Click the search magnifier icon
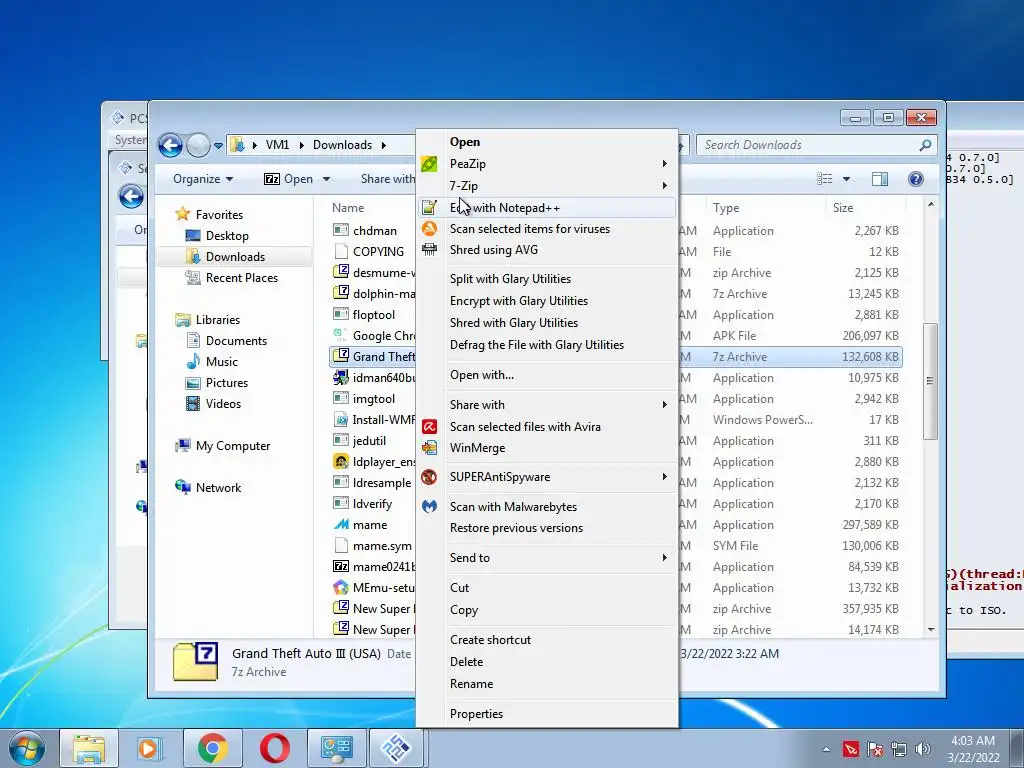The height and width of the screenshot is (768, 1024). point(925,145)
